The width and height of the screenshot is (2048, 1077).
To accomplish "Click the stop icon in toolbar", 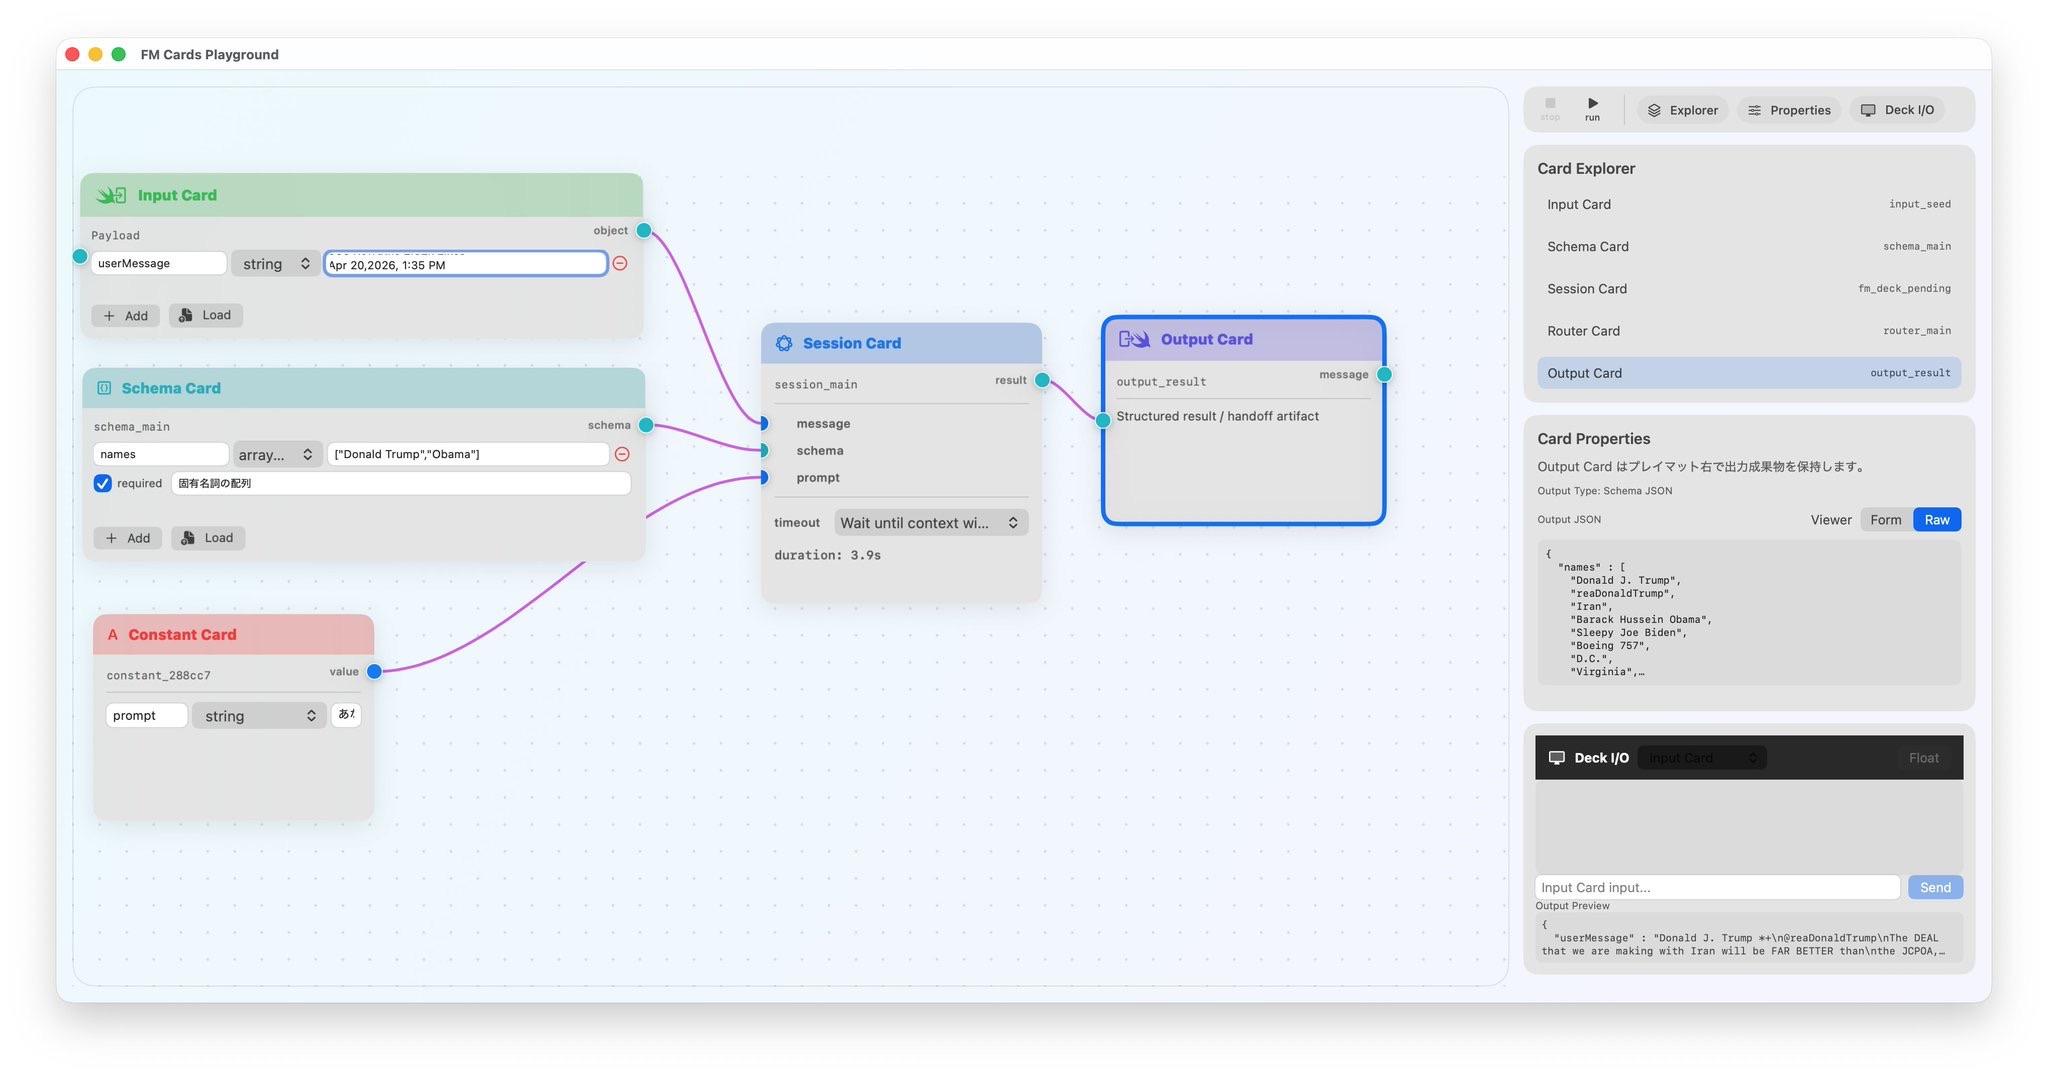I will tap(1550, 104).
